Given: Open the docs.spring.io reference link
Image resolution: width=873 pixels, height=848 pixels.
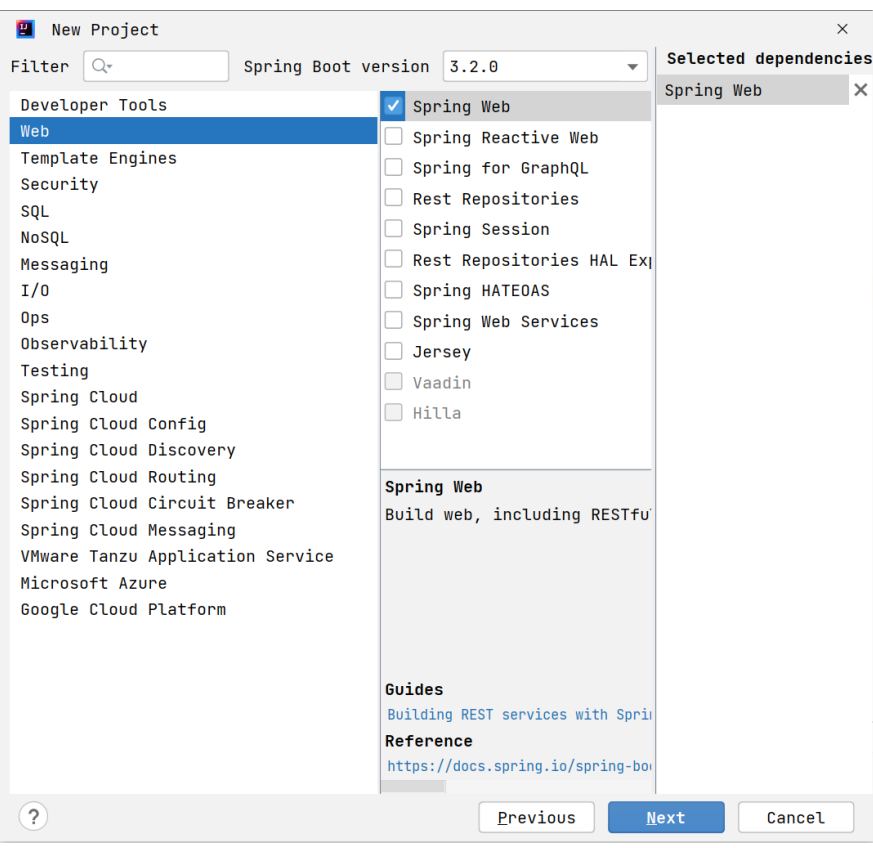Looking at the screenshot, I should 519,766.
